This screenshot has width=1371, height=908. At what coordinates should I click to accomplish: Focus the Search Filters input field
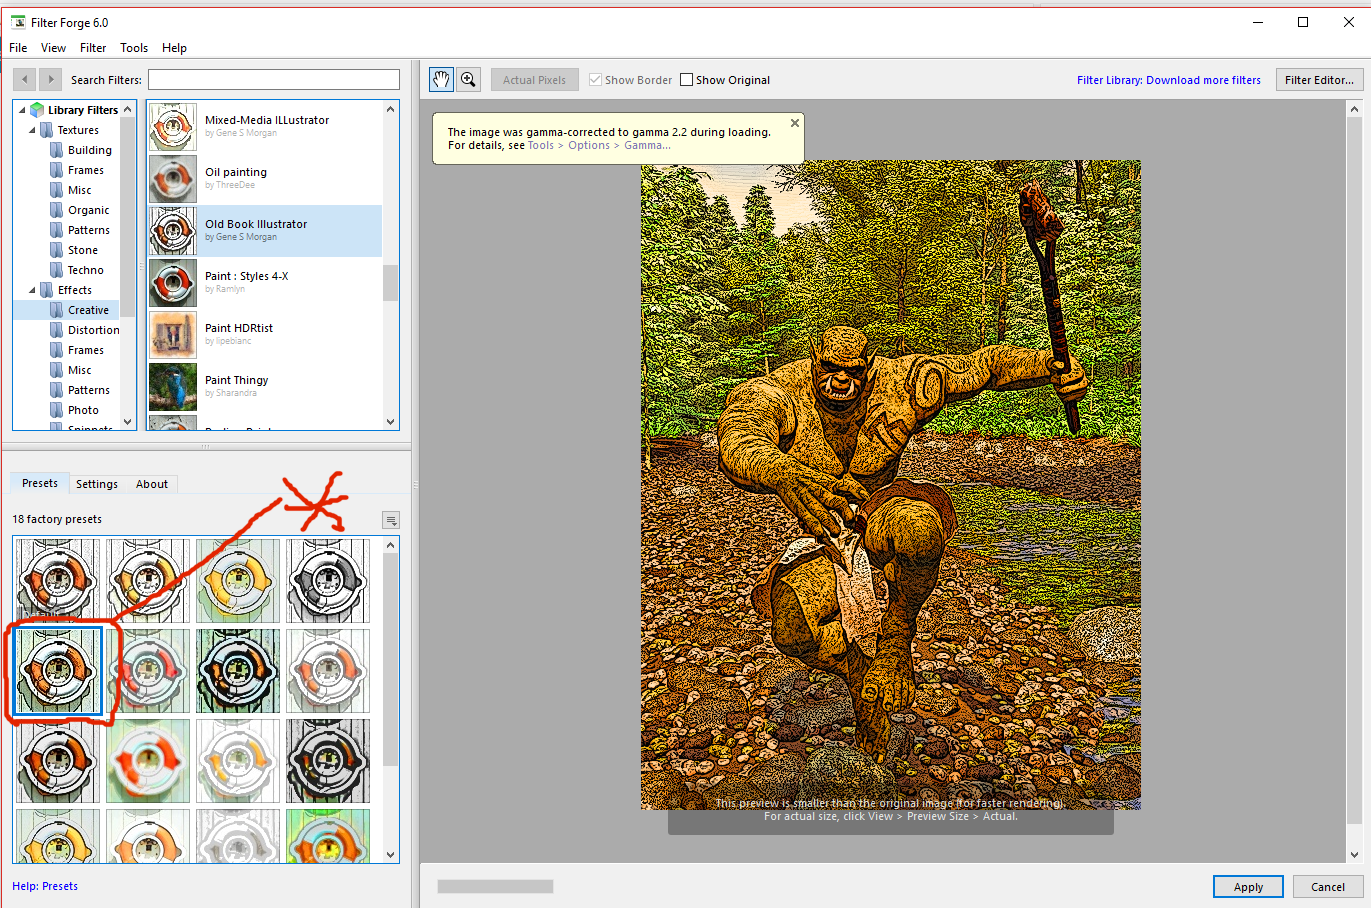tap(274, 80)
